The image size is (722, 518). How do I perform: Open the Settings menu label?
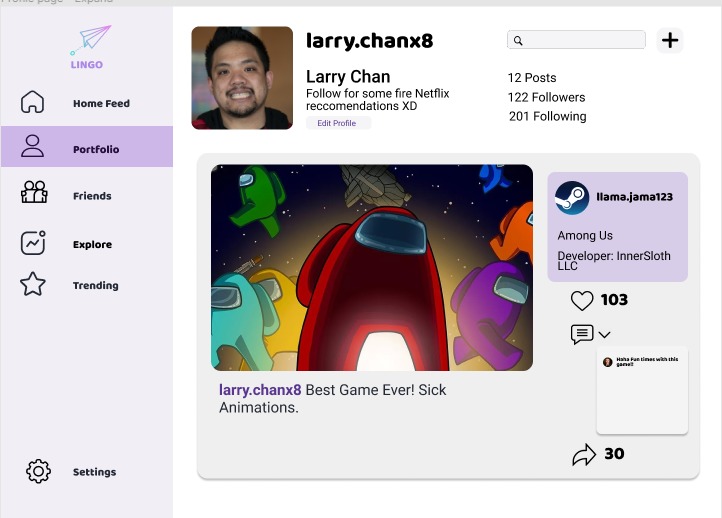pos(94,472)
